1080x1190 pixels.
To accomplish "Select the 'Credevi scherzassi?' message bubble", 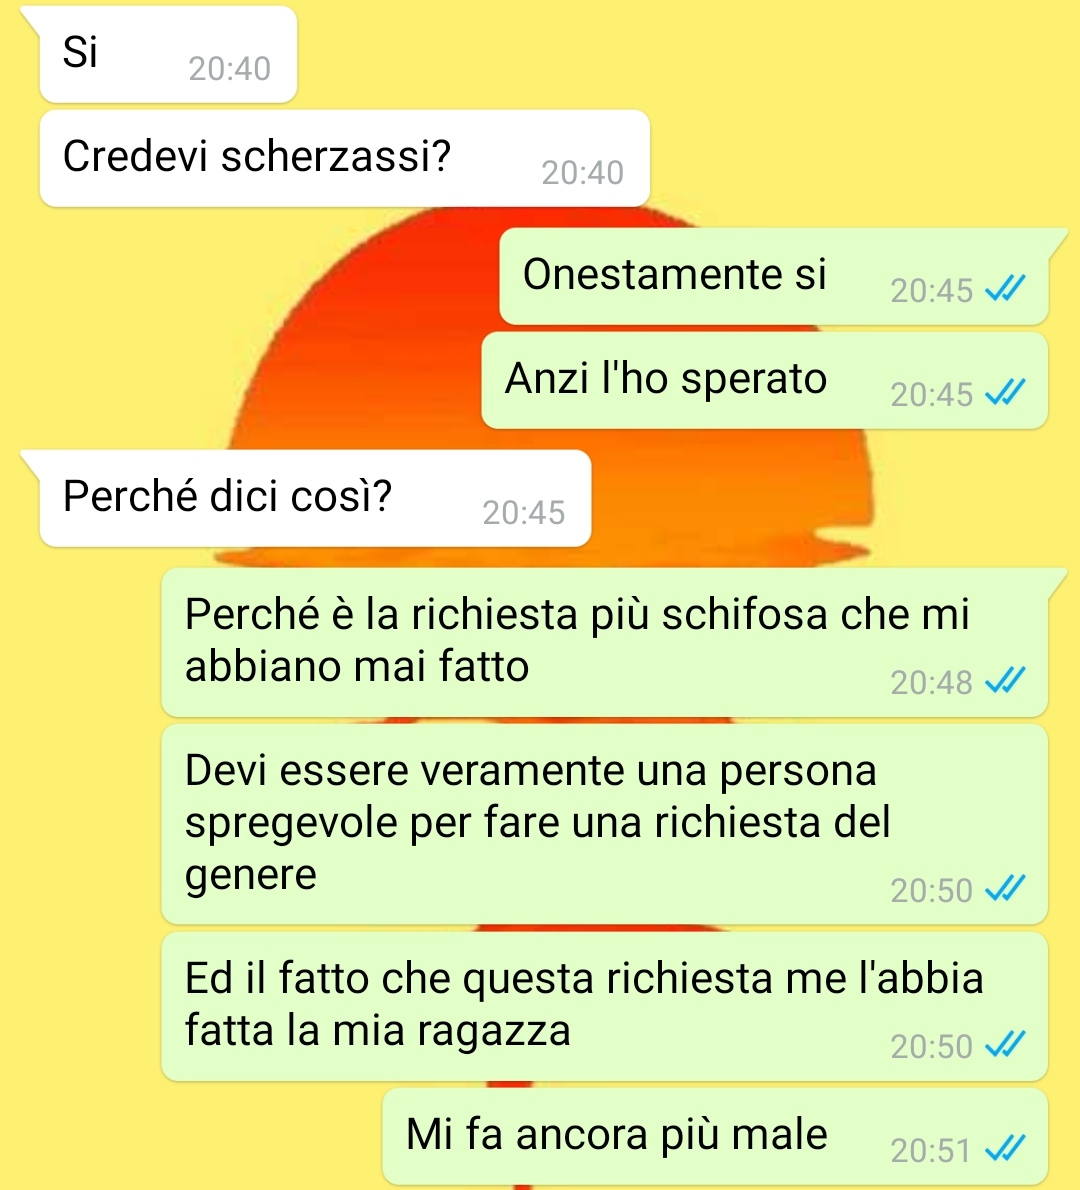I will click(345, 158).
